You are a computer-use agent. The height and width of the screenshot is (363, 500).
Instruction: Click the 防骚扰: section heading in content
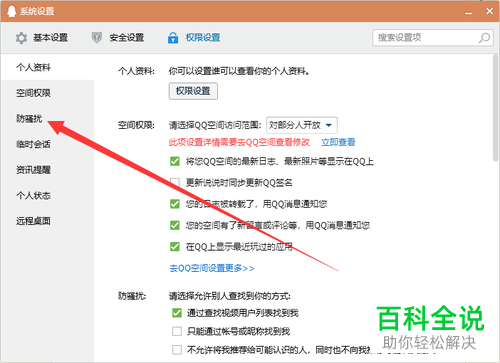coord(132,296)
